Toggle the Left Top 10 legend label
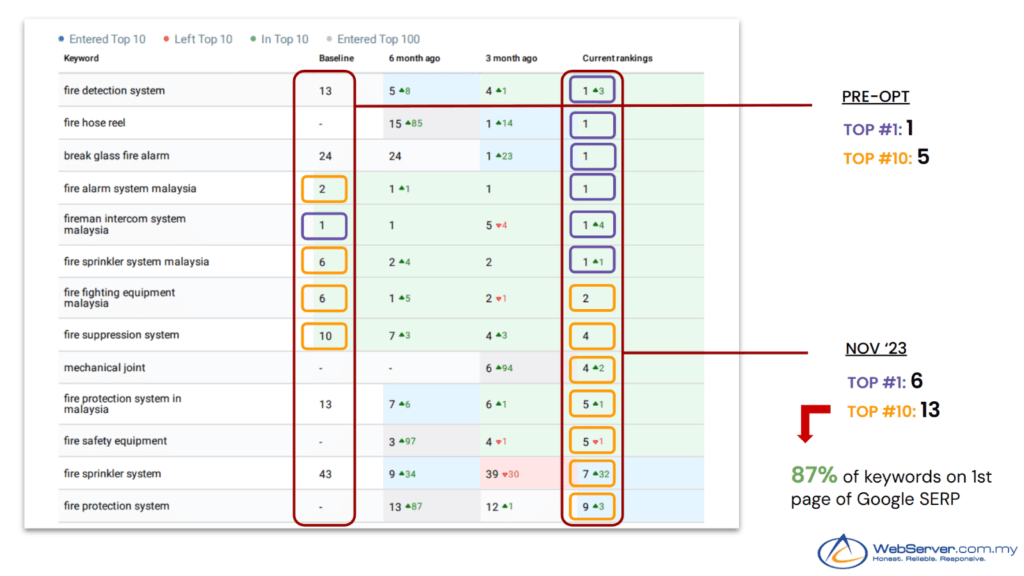 click(203, 40)
